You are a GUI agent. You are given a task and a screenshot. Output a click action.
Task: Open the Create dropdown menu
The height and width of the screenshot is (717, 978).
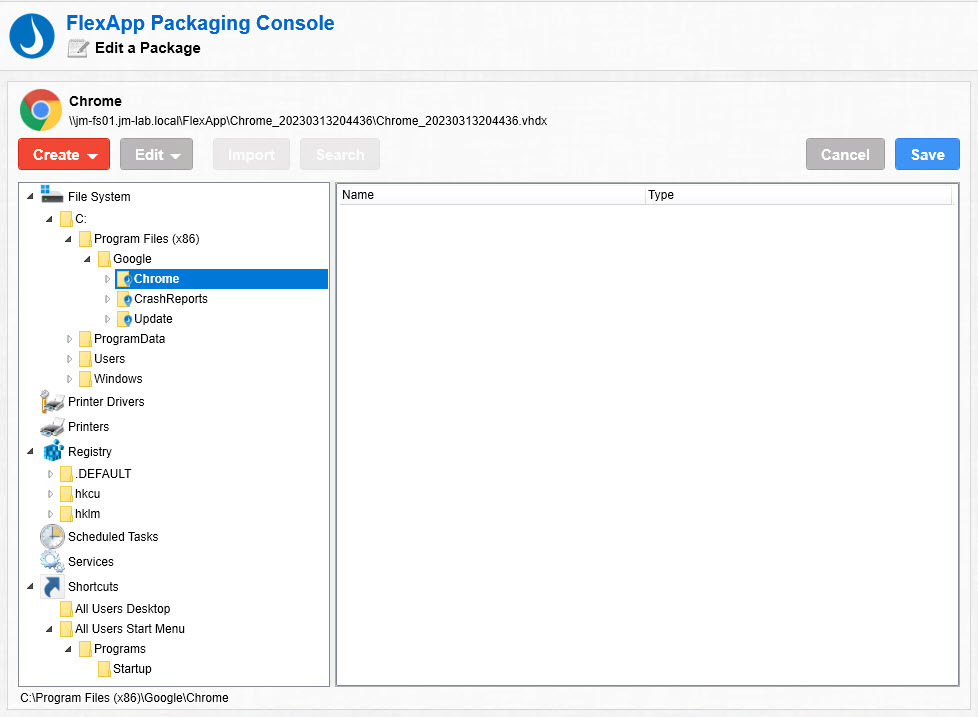[x=64, y=155]
